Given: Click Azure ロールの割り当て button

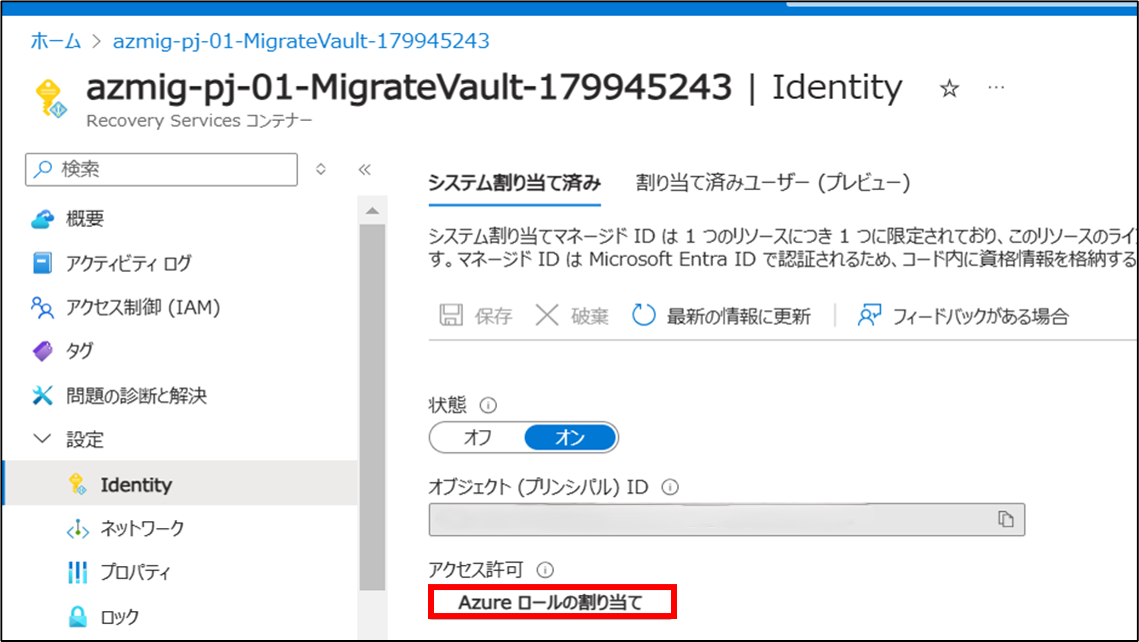Looking at the screenshot, I should pyautogui.click(x=551, y=602).
